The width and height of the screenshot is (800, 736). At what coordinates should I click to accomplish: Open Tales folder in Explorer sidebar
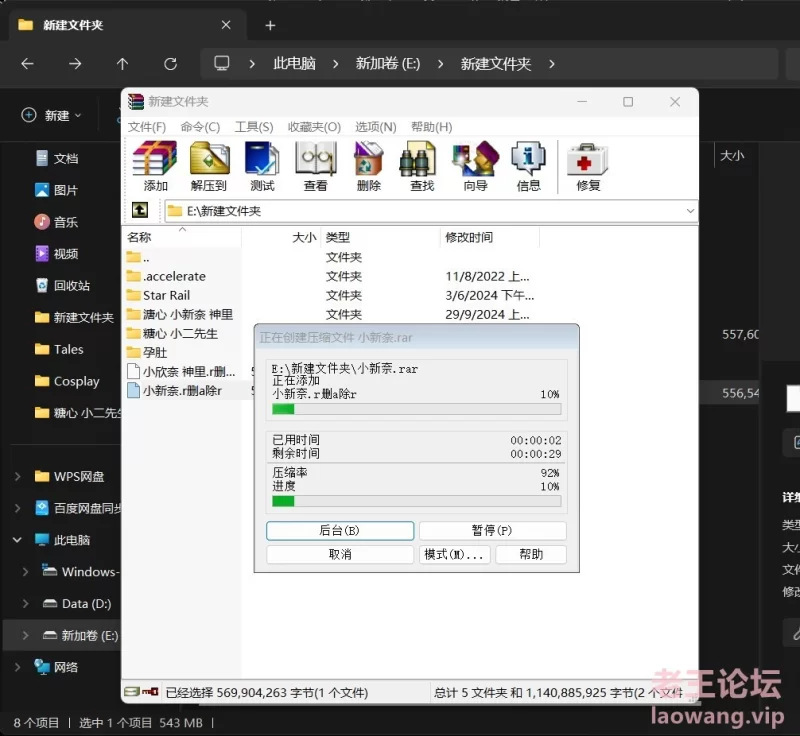59,349
